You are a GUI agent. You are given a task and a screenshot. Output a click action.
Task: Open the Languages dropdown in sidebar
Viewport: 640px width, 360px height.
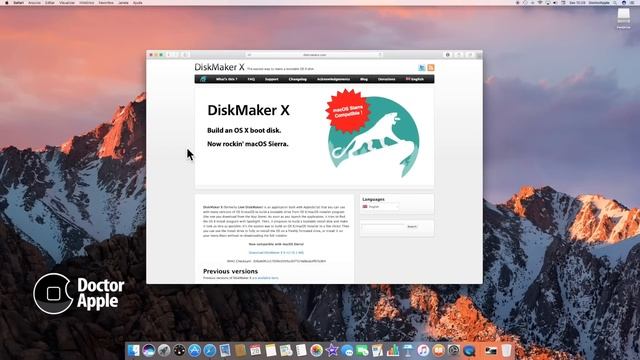click(x=380, y=207)
